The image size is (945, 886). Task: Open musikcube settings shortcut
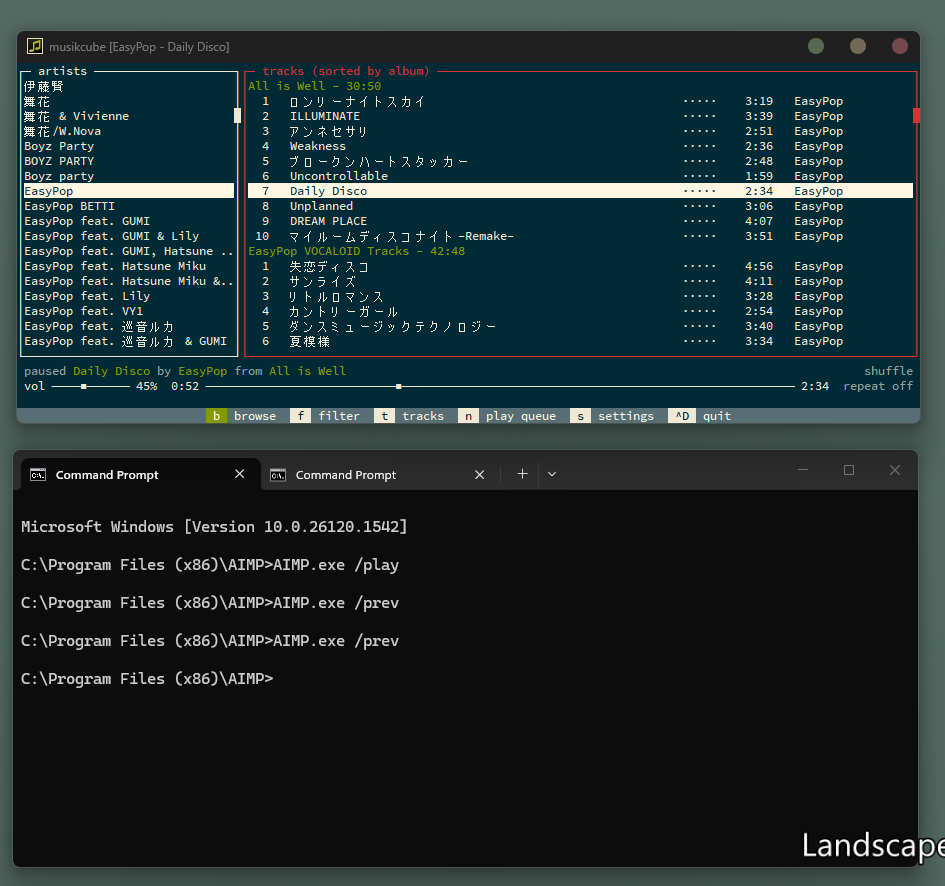[612, 416]
